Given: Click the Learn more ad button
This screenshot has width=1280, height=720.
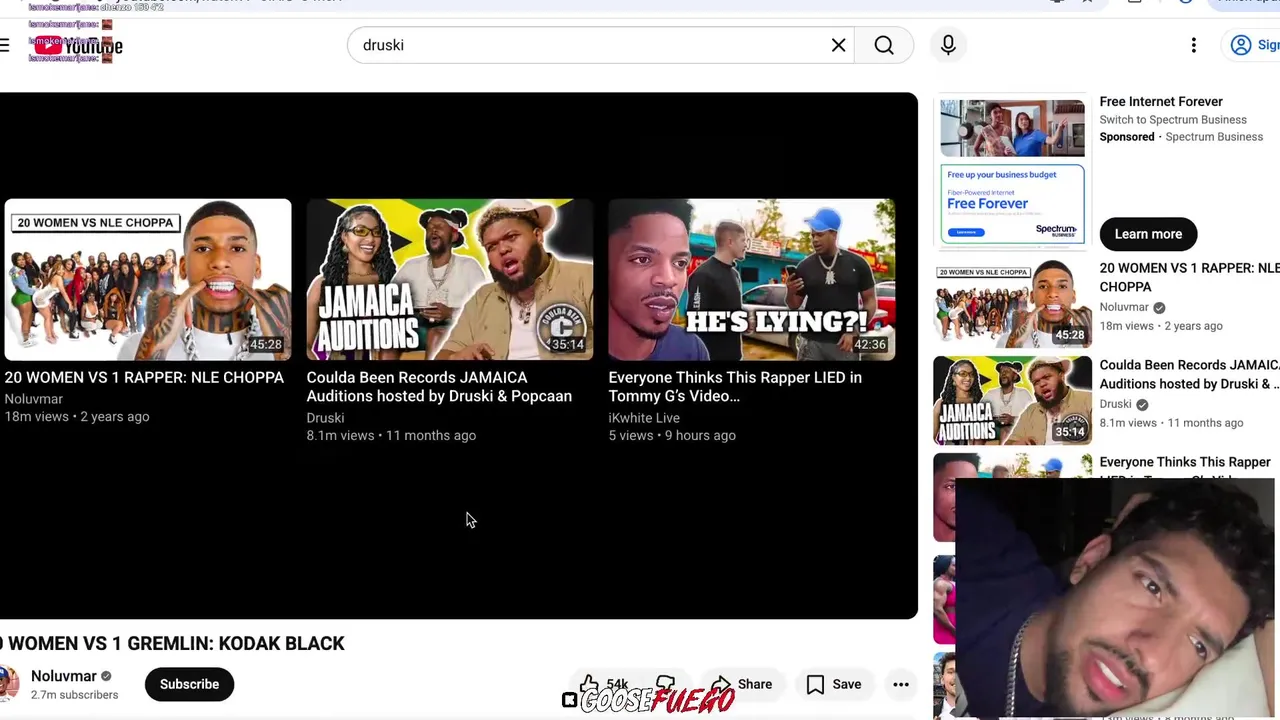Looking at the screenshot, I should (1148, 234).
